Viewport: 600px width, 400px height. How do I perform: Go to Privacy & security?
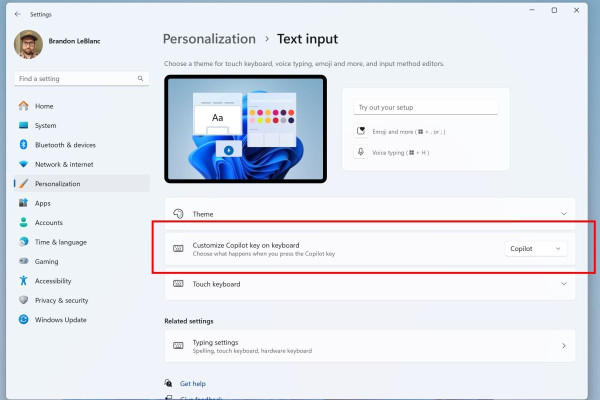click(x=82, y=300)
